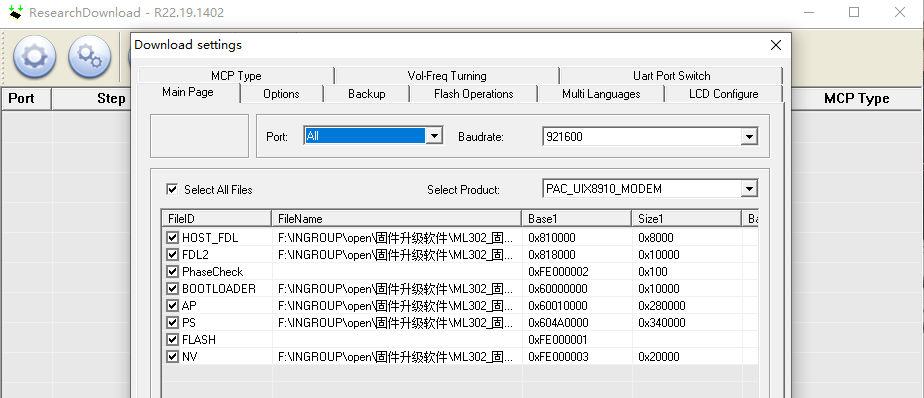Toggle the PS file checkbox
924x398 pixels.
click(x=172, y=323)
